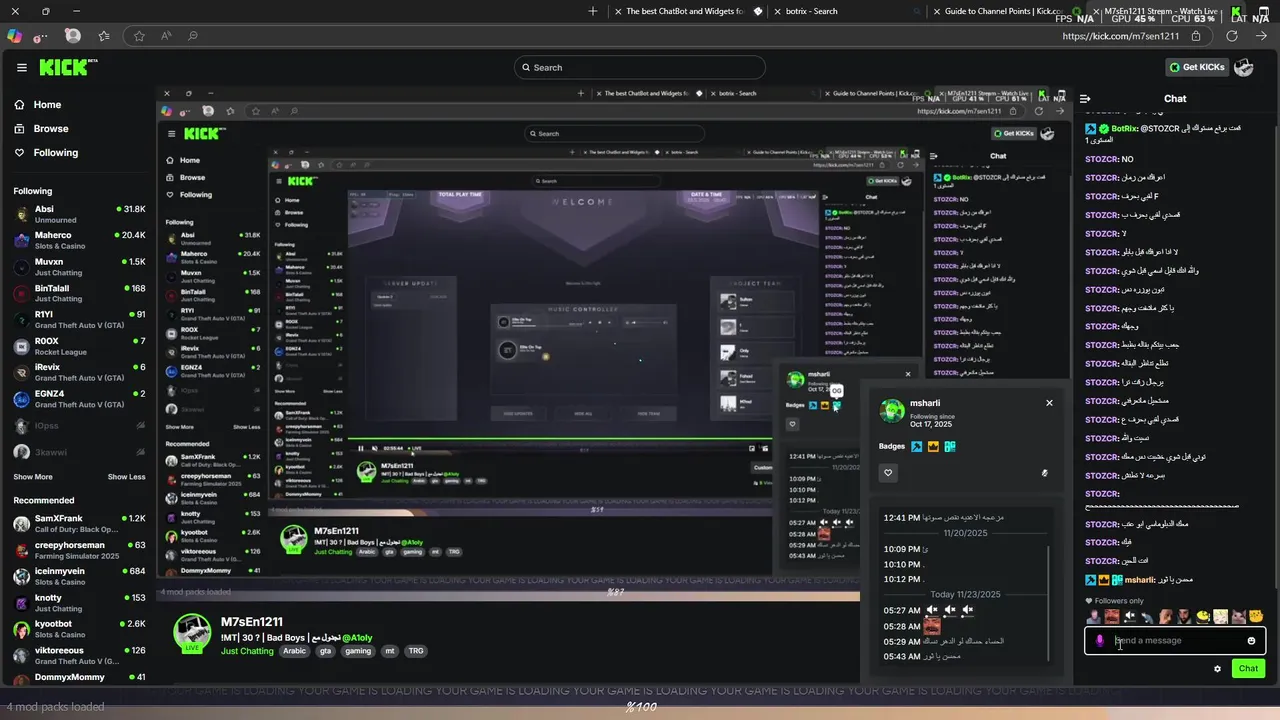The width and height of the screenshot is (1280, 720).
Task: Open the profile avatar next to Get KICKs
Action: coord(1244,67)
